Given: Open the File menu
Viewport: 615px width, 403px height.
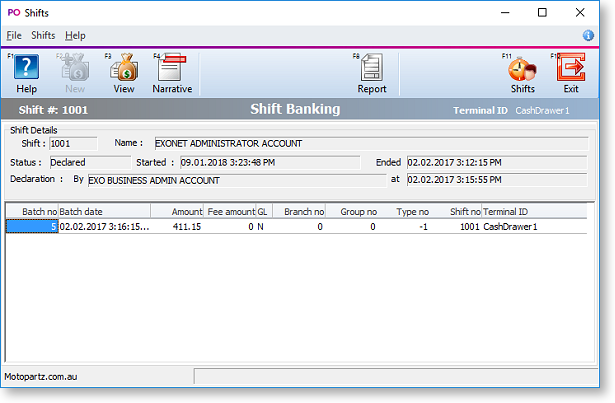Looking at the screenshot, I should 14,35.
